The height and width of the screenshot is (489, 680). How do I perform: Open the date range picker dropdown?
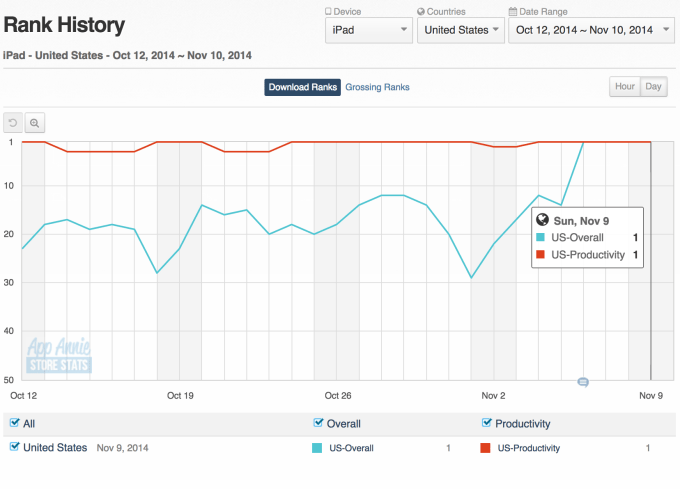pos(589,30)
